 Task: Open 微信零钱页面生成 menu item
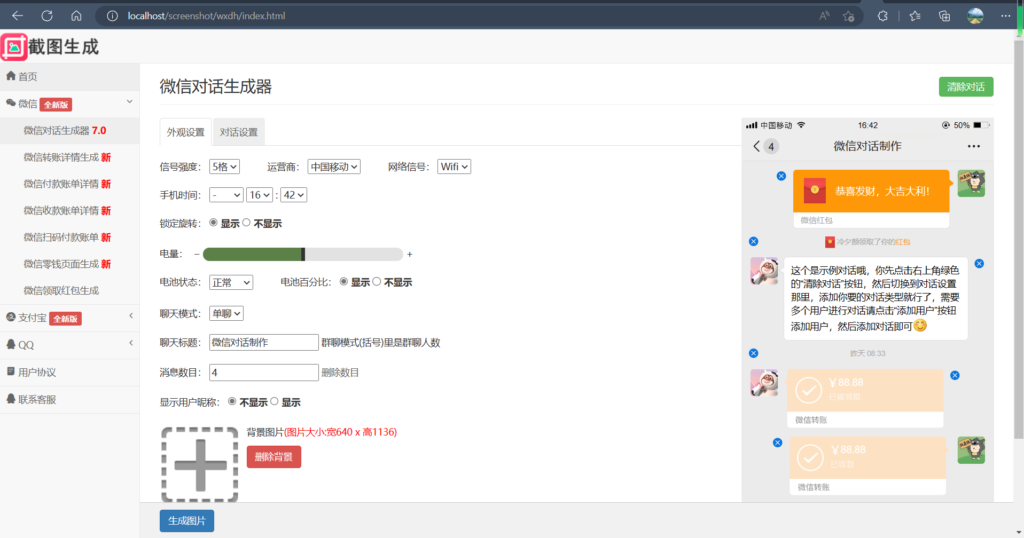click(70, 264)
